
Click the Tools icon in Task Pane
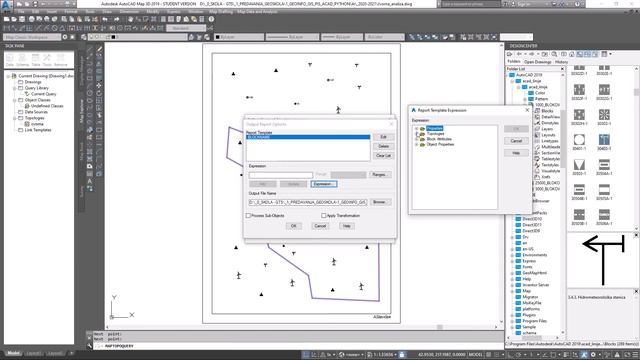[x=47, y=60]
